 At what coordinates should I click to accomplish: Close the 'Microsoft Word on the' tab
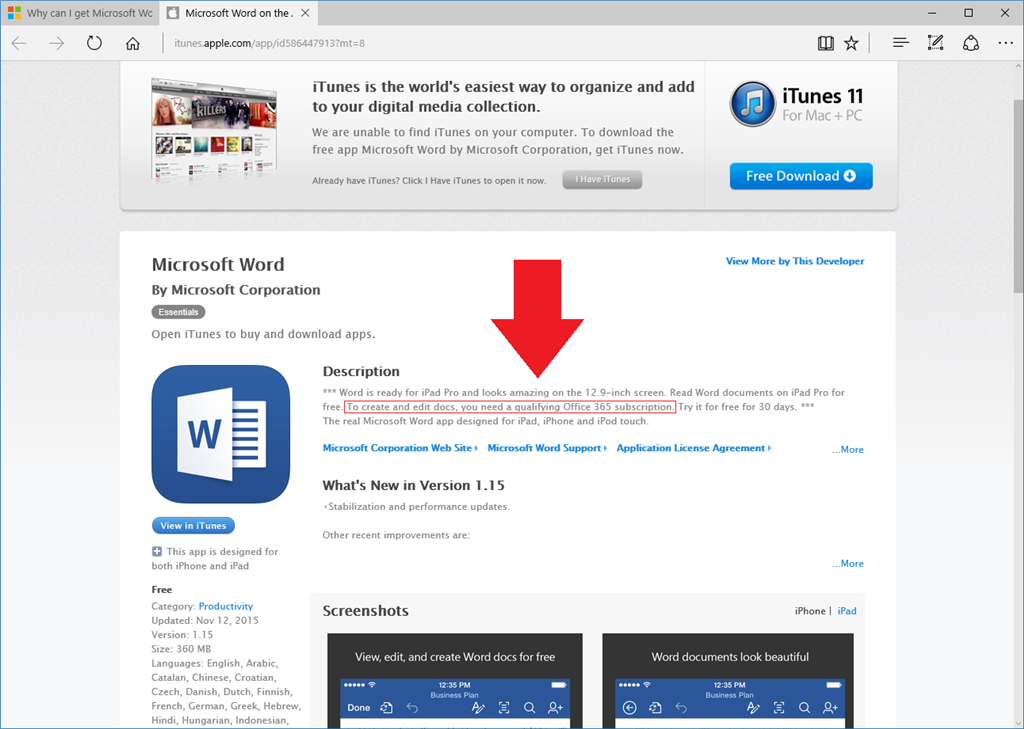pos(305,13)
